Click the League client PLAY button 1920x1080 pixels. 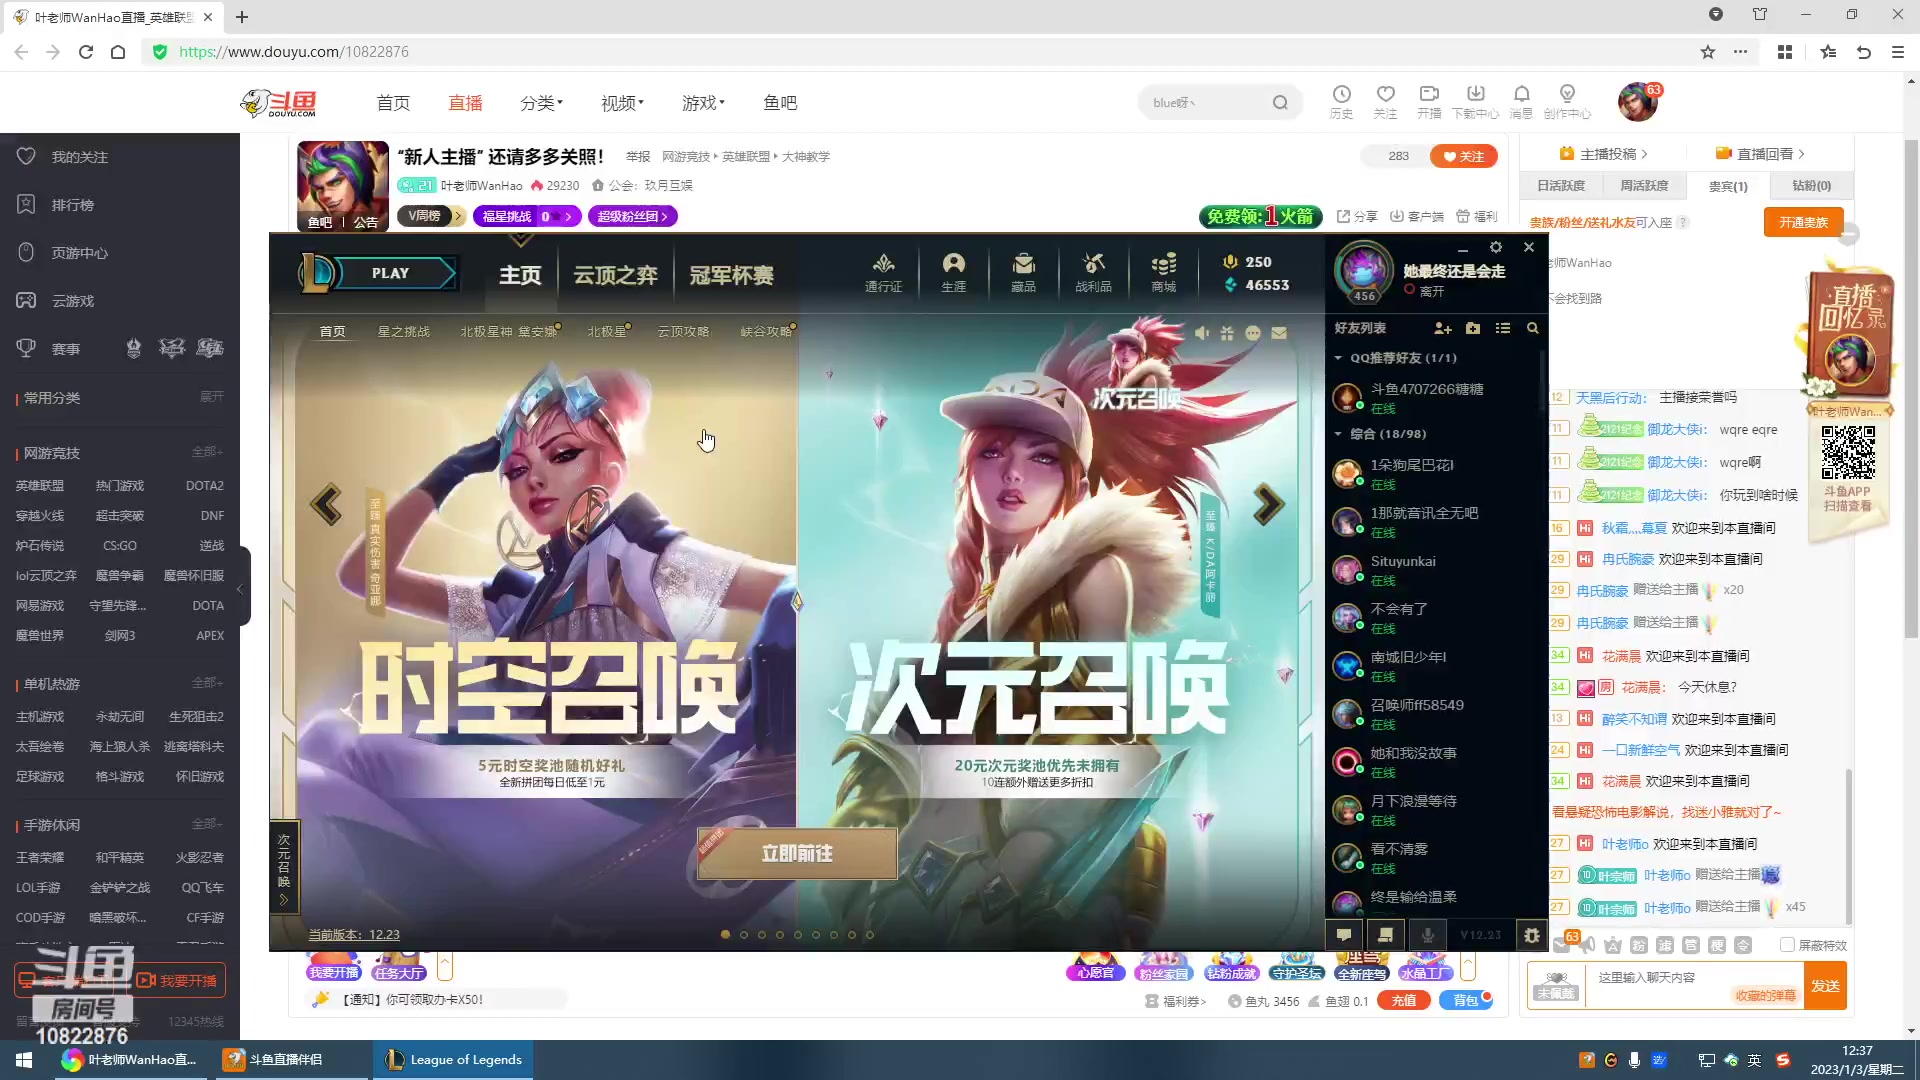point(391,273)
